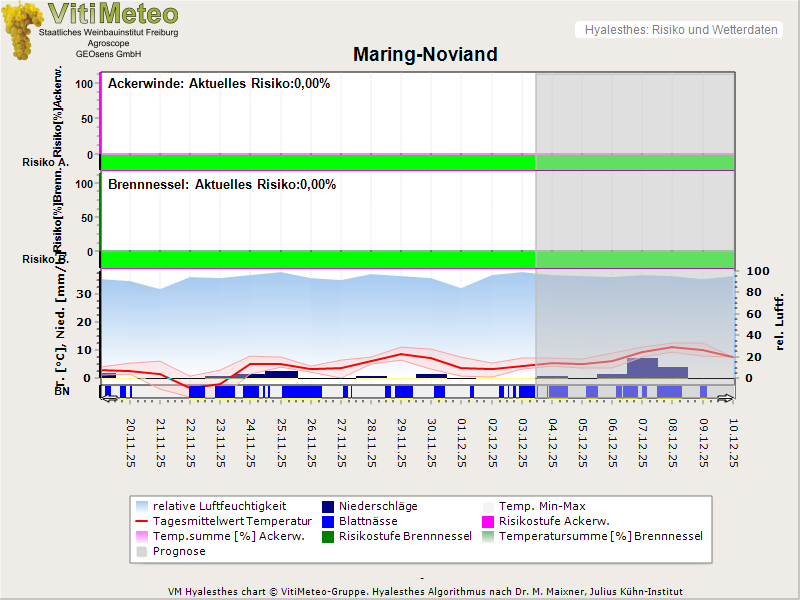Click the Maring-Noviand chart title
The height and width of the screenshot is (600, 800).
pyautogui.click(x=425, y=54)
